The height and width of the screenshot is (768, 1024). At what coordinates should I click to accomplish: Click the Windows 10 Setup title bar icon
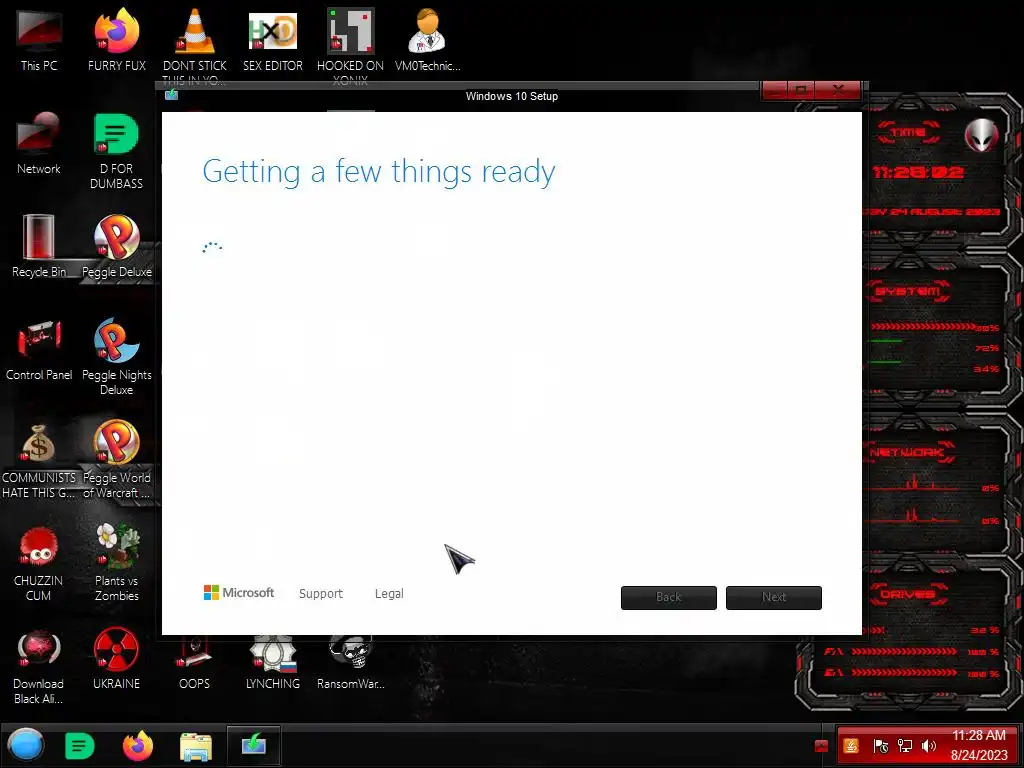point(172,95)
